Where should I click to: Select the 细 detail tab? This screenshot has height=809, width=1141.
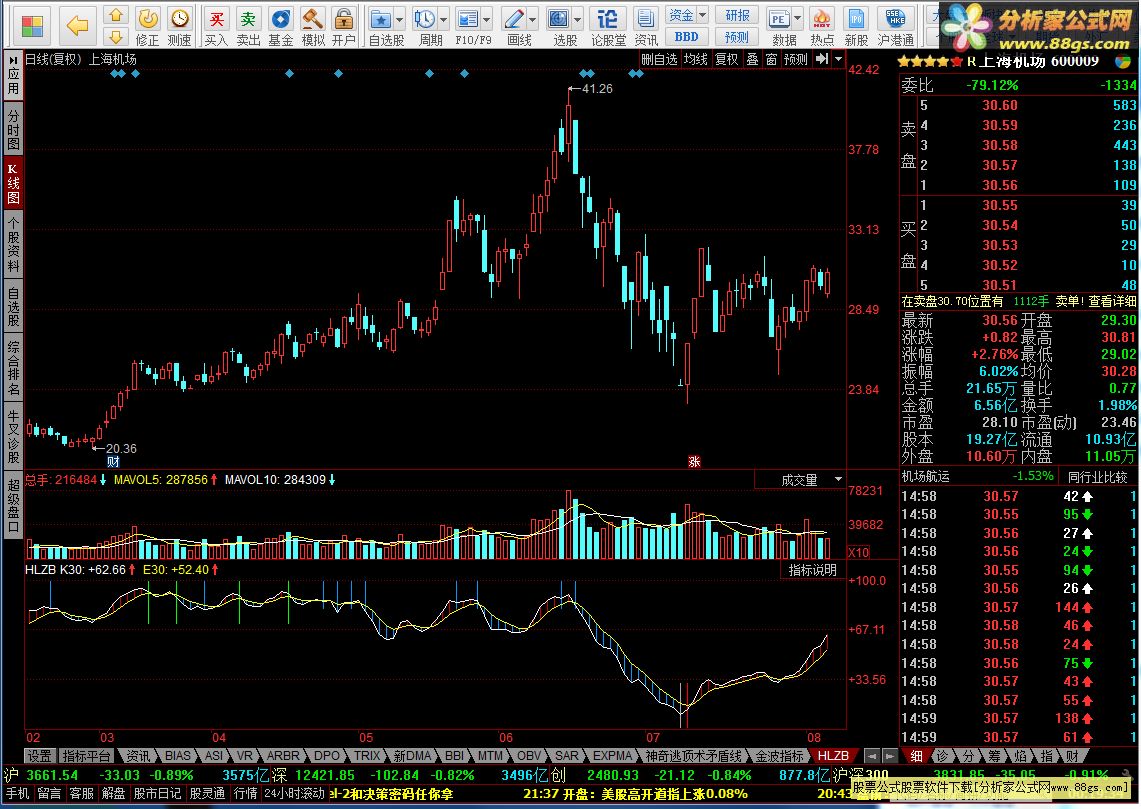tap(916, 756)
